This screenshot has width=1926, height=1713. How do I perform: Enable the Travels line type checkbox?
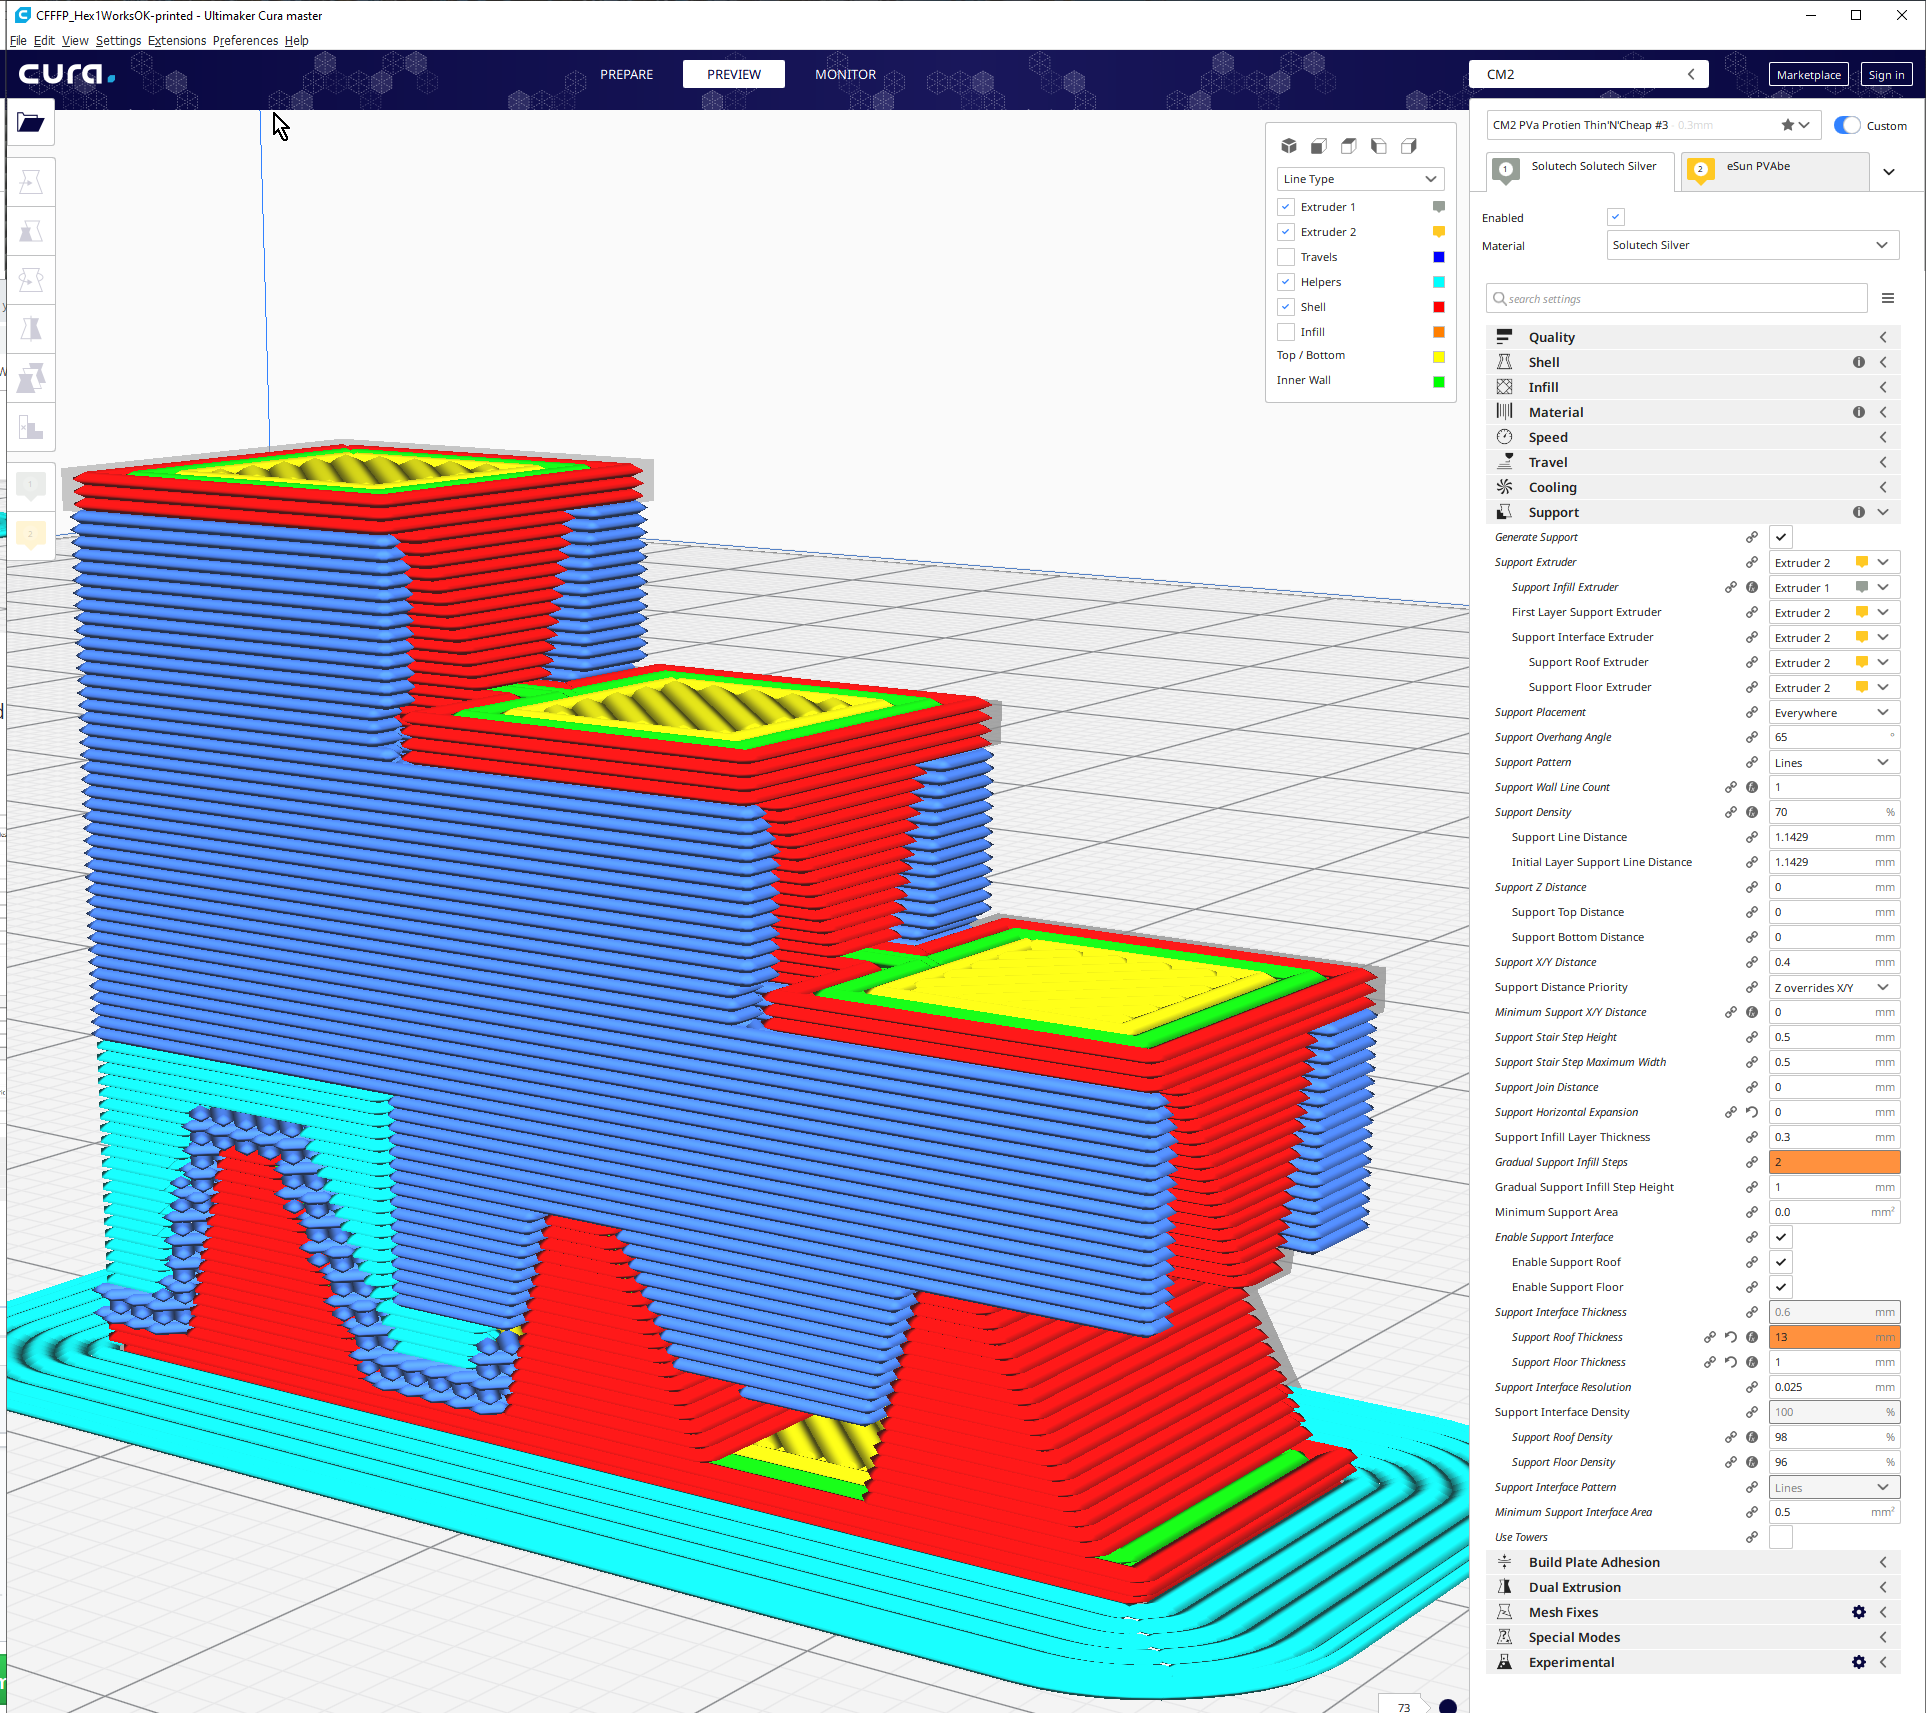(1286, 257)
